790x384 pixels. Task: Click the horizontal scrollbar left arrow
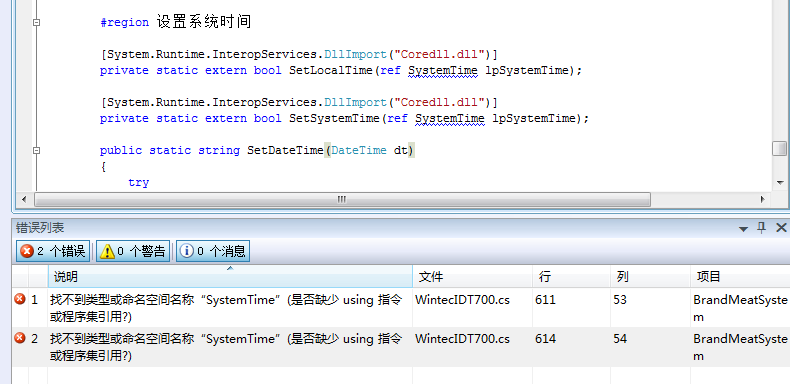[x=24, y=200]
